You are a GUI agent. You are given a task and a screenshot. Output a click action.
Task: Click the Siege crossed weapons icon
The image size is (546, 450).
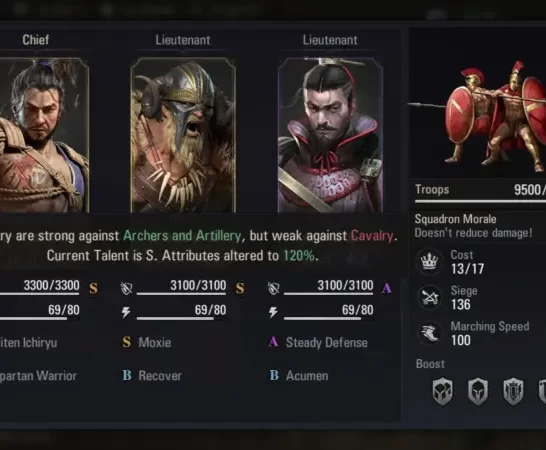429,297
